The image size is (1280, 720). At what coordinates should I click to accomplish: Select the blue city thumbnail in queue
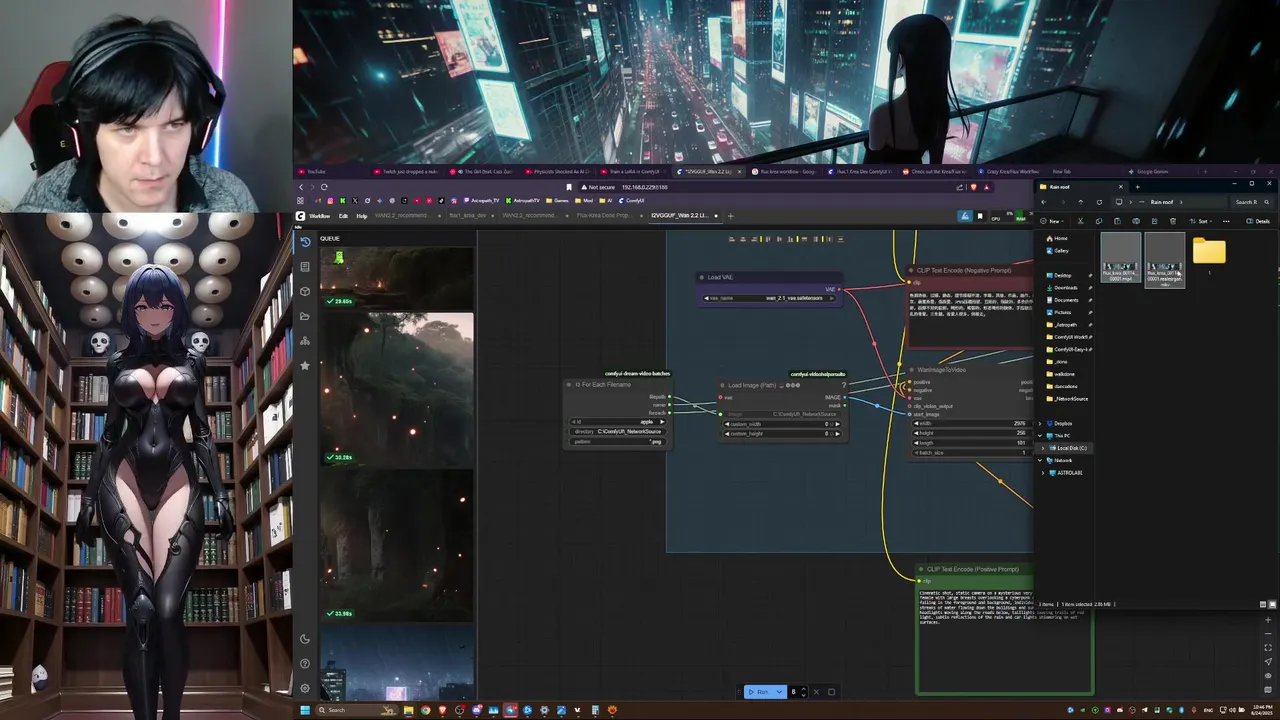(396, 665)
